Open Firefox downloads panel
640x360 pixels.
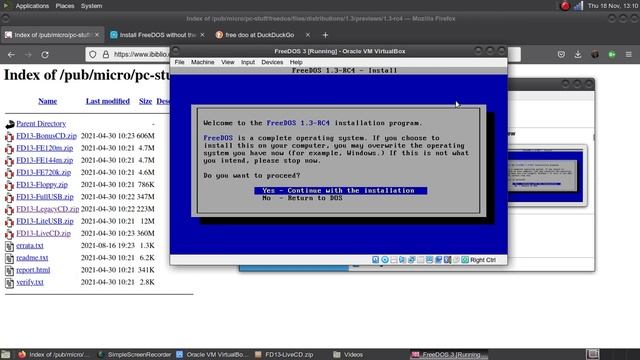coord(578,54)
